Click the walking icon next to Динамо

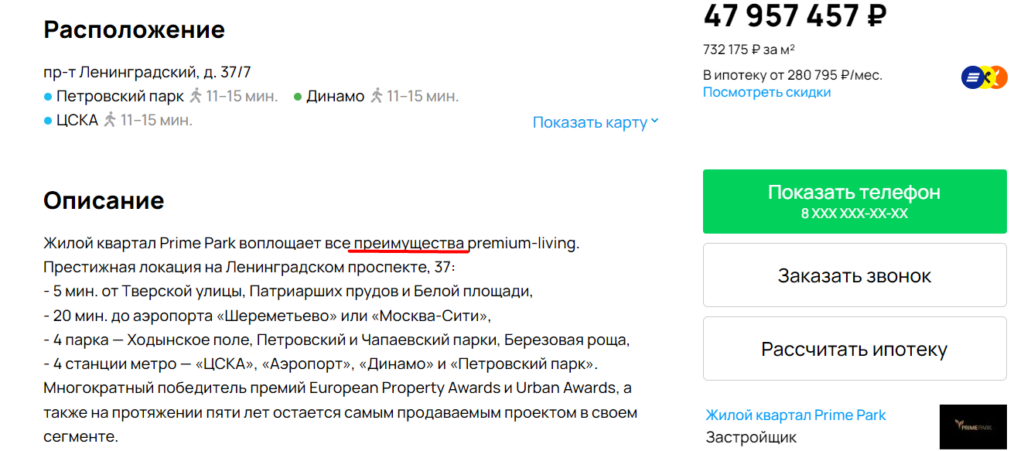coord(376,97)
